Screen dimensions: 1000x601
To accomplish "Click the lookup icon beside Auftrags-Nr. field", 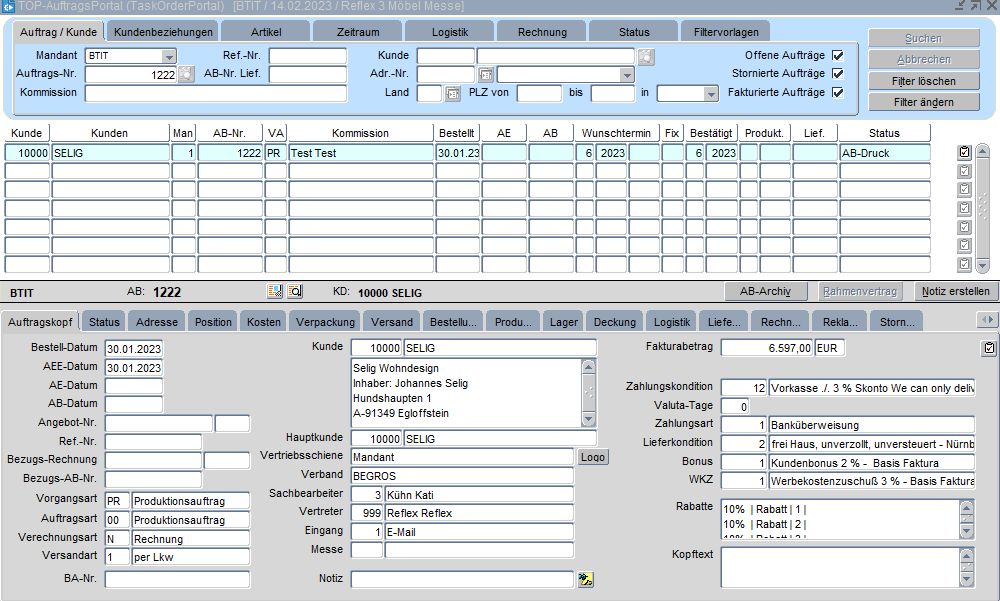I will (186, 75).
